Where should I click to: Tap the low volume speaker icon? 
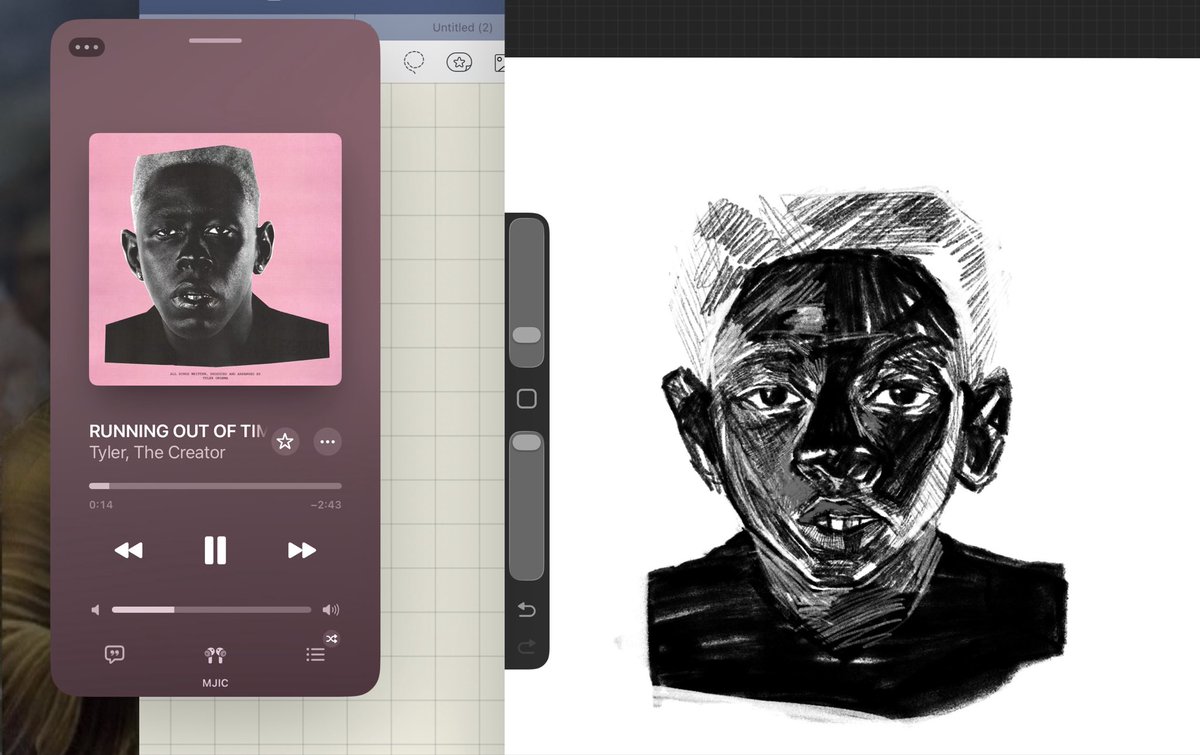click(x=96, y=609)
